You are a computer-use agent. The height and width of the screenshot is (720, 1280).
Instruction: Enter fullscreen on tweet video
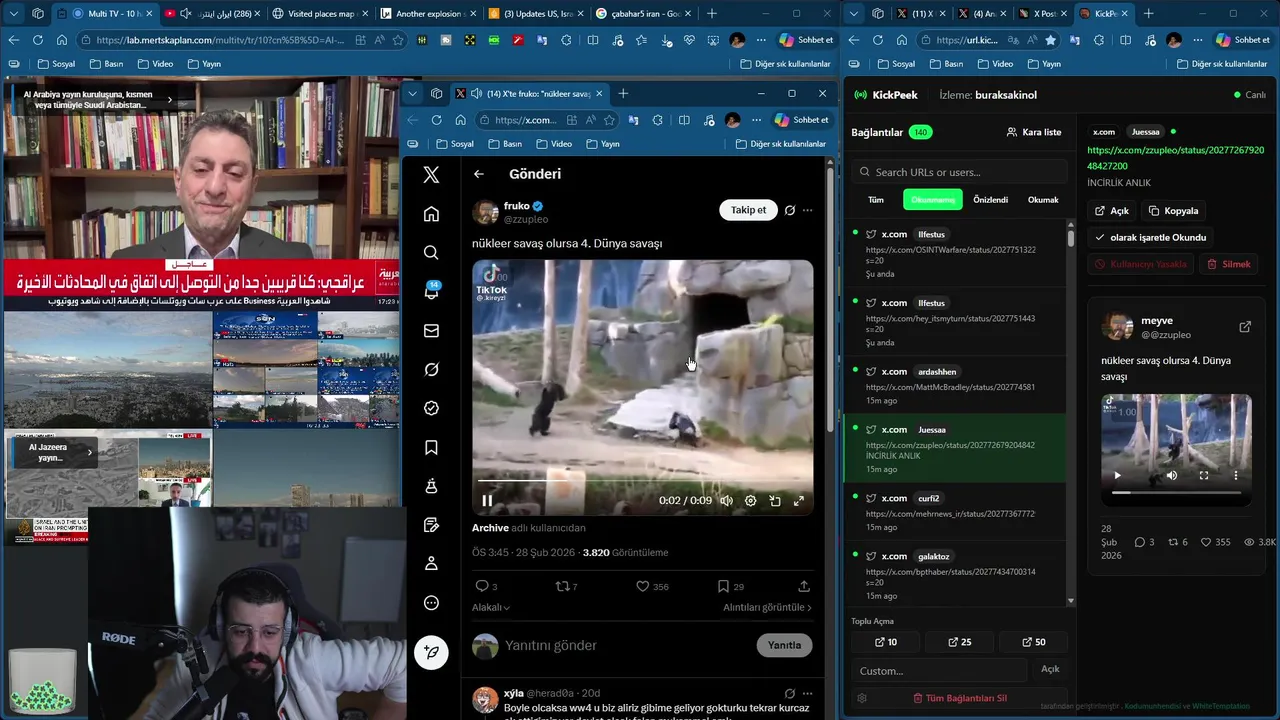[x=799, y=501]
